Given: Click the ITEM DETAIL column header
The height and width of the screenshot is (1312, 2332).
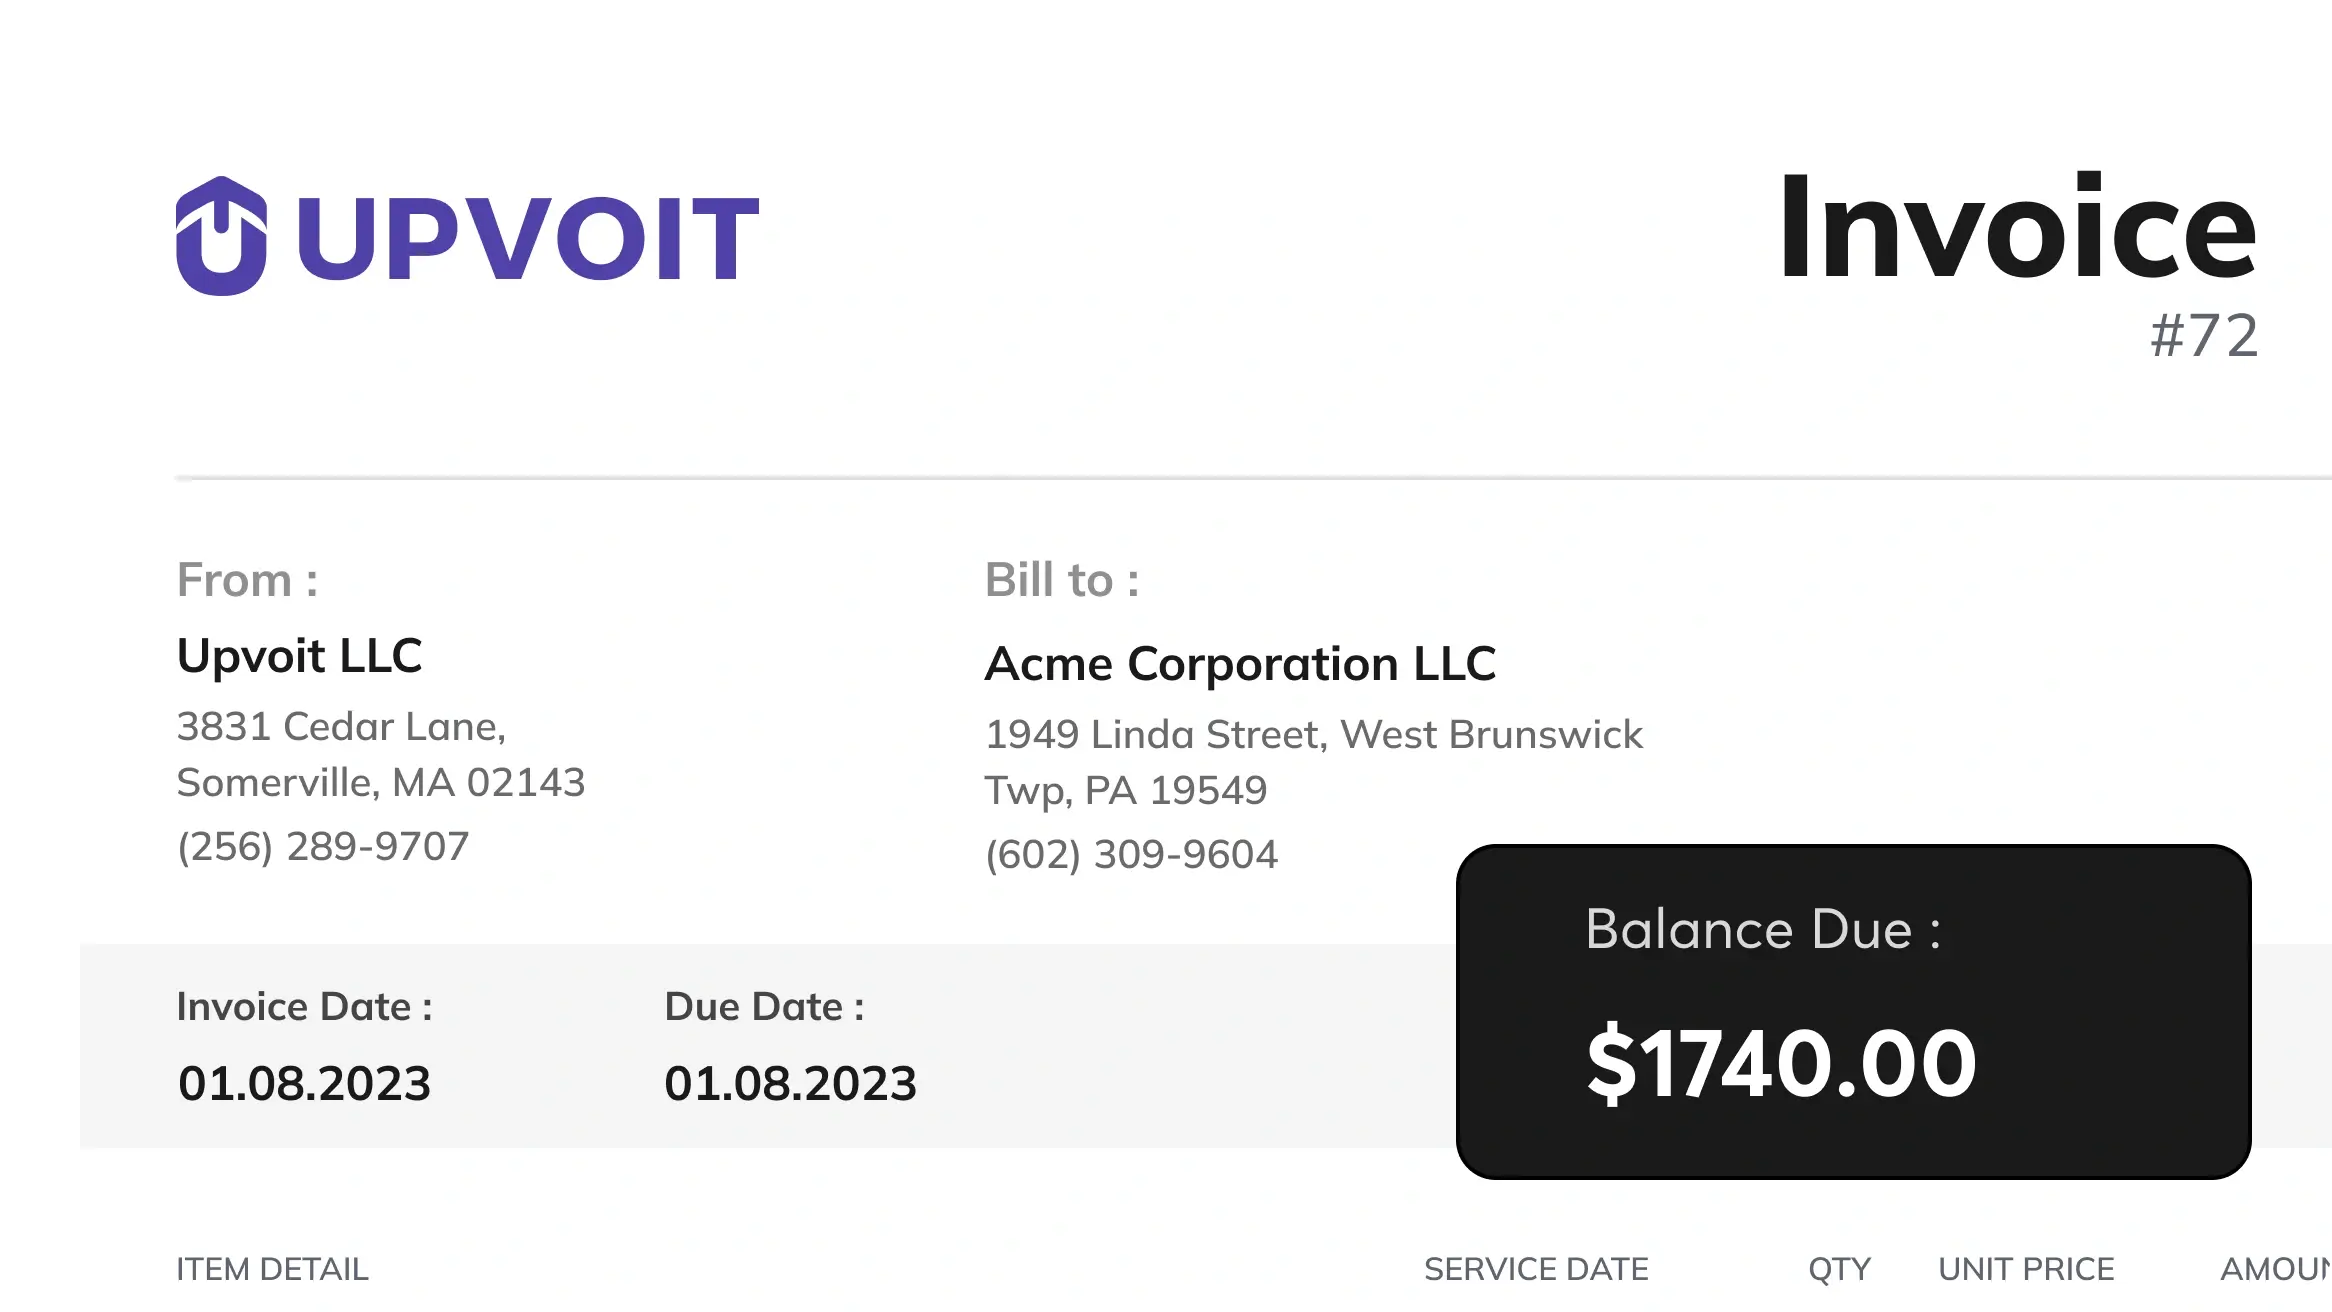Looking at the screenshot, I should coord(272,1270).
